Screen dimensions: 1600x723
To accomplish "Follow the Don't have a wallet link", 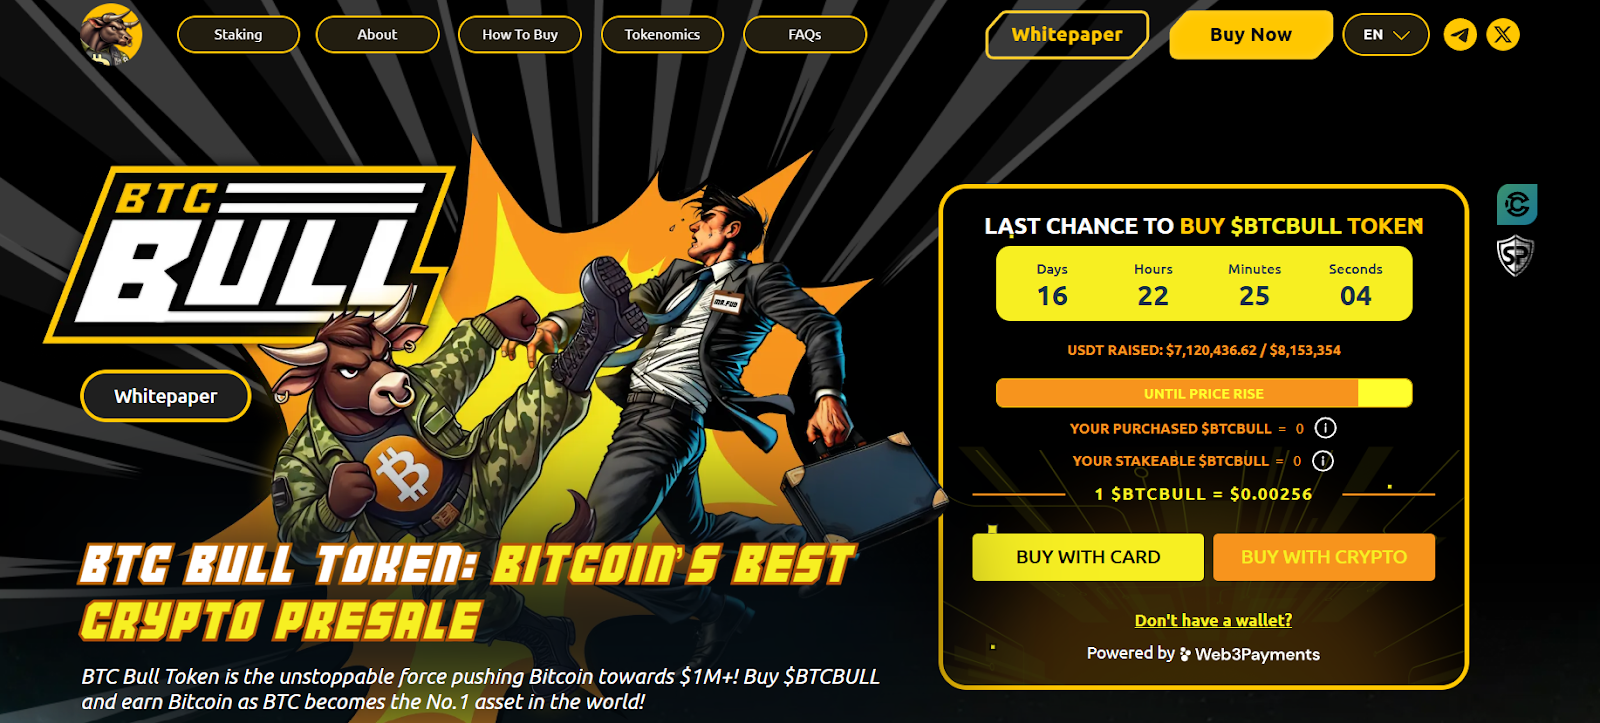I will point(1213,620).
